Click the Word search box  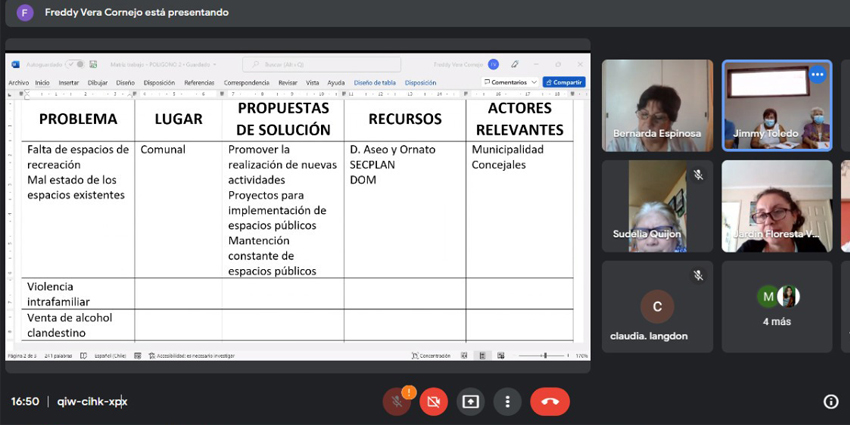pos(320,64)
